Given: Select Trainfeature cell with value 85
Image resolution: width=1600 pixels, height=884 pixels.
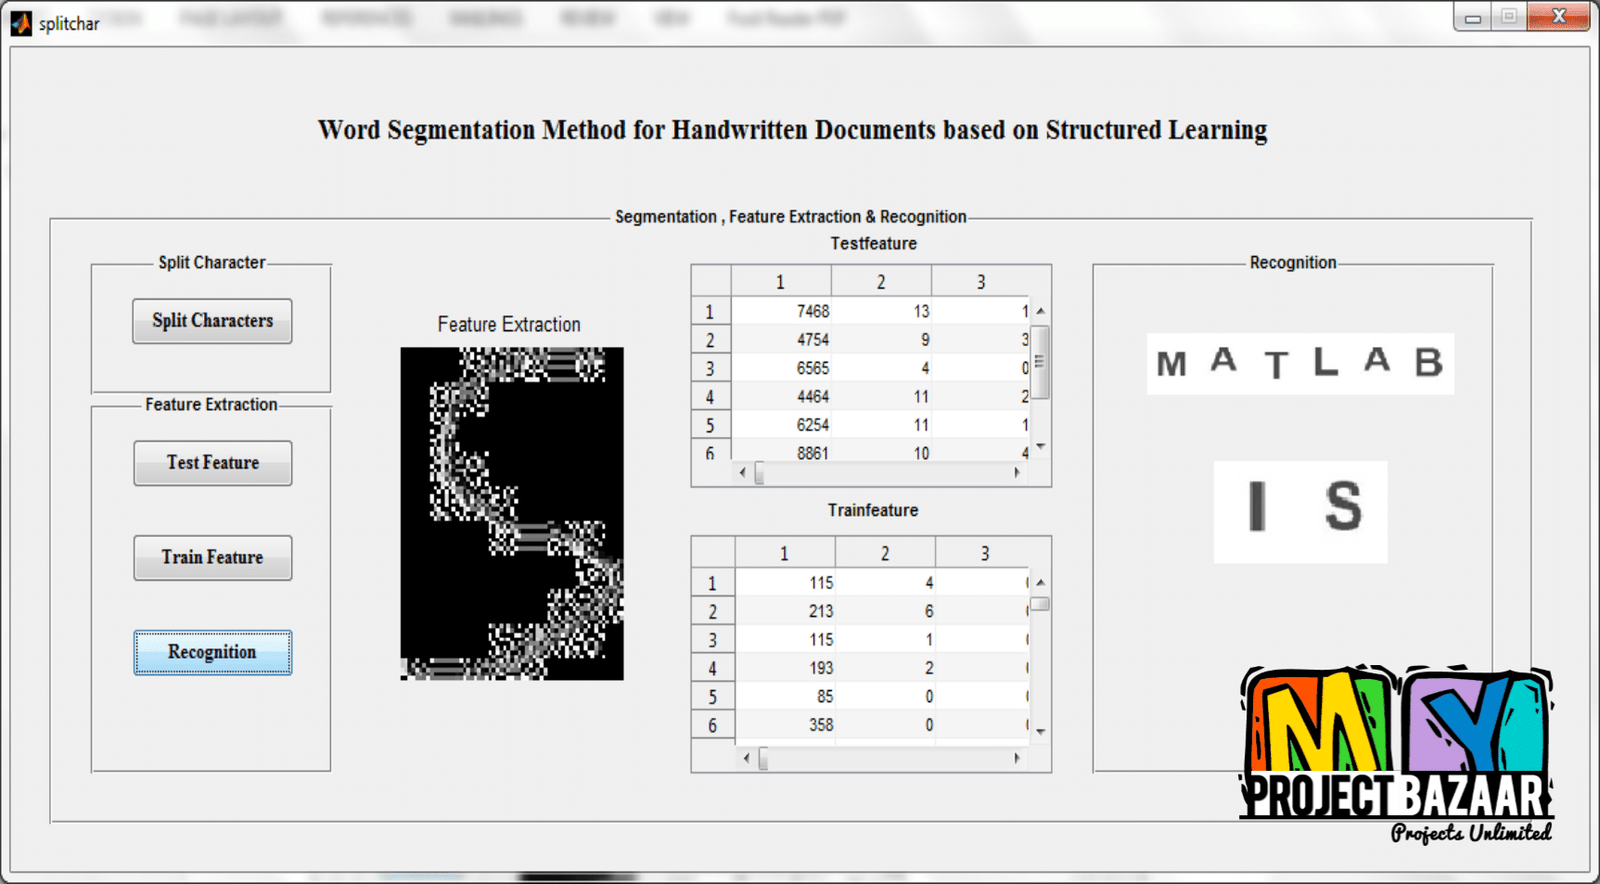Looking at the screenshot, I should 785,696.
